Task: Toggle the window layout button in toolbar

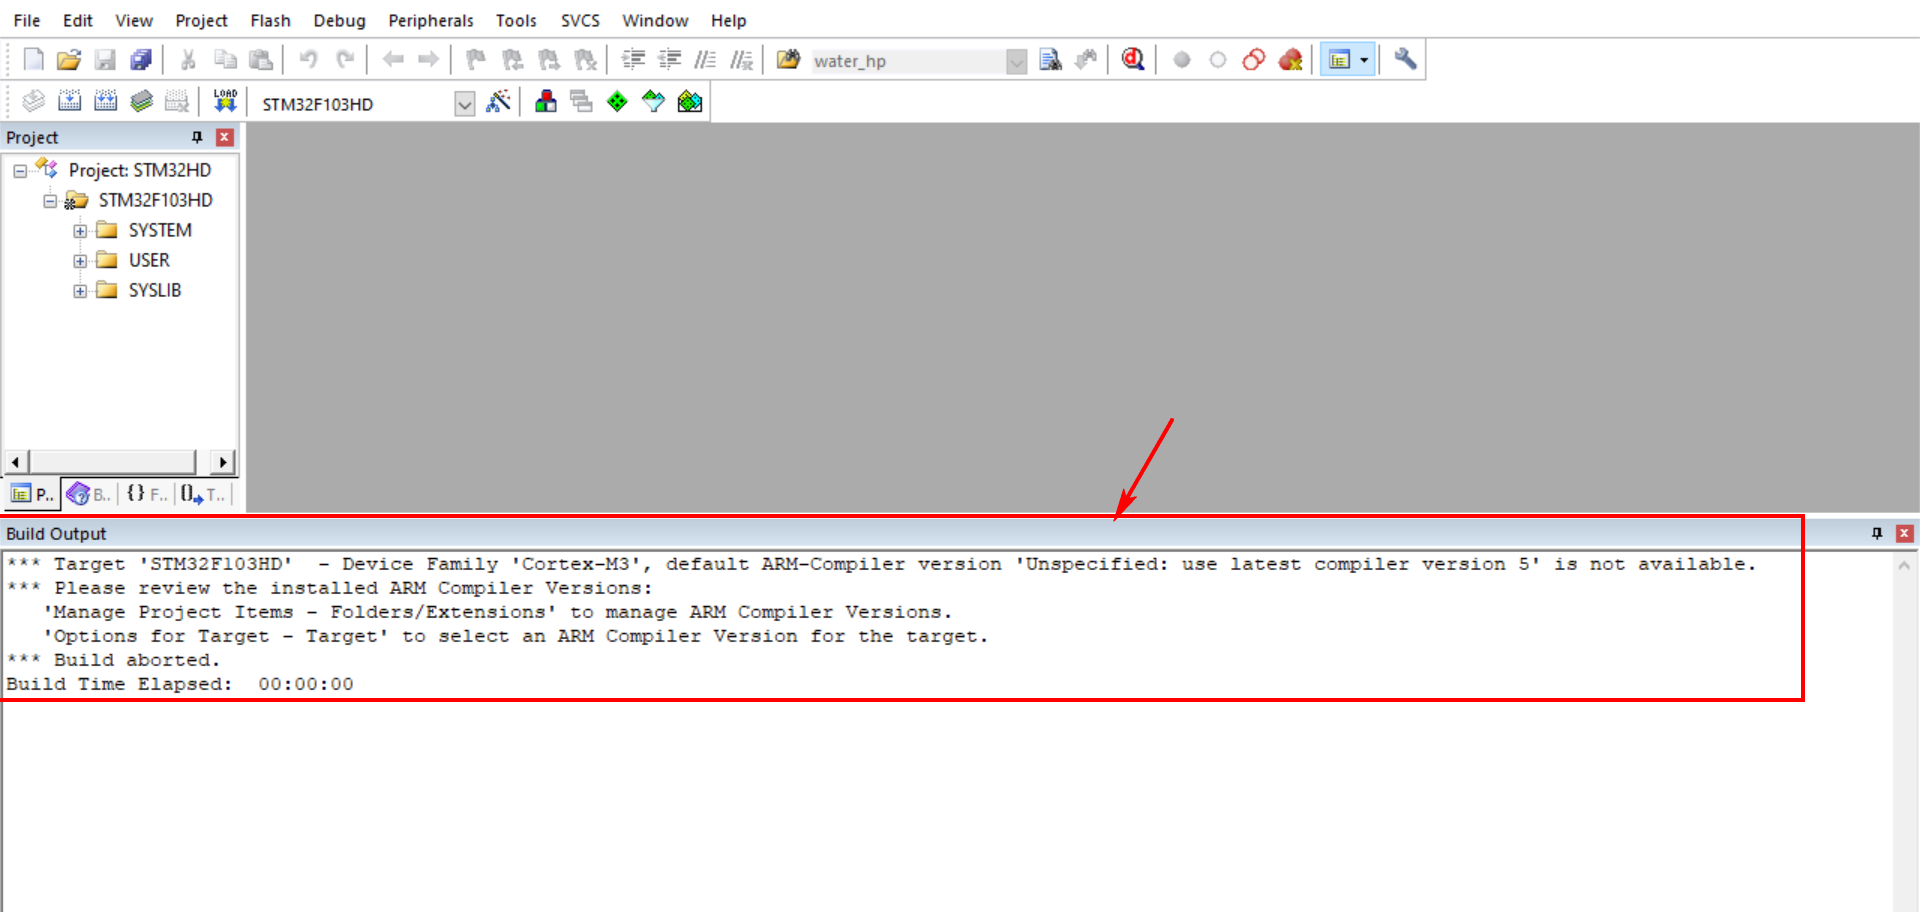Action: [x=1339, y=60]
